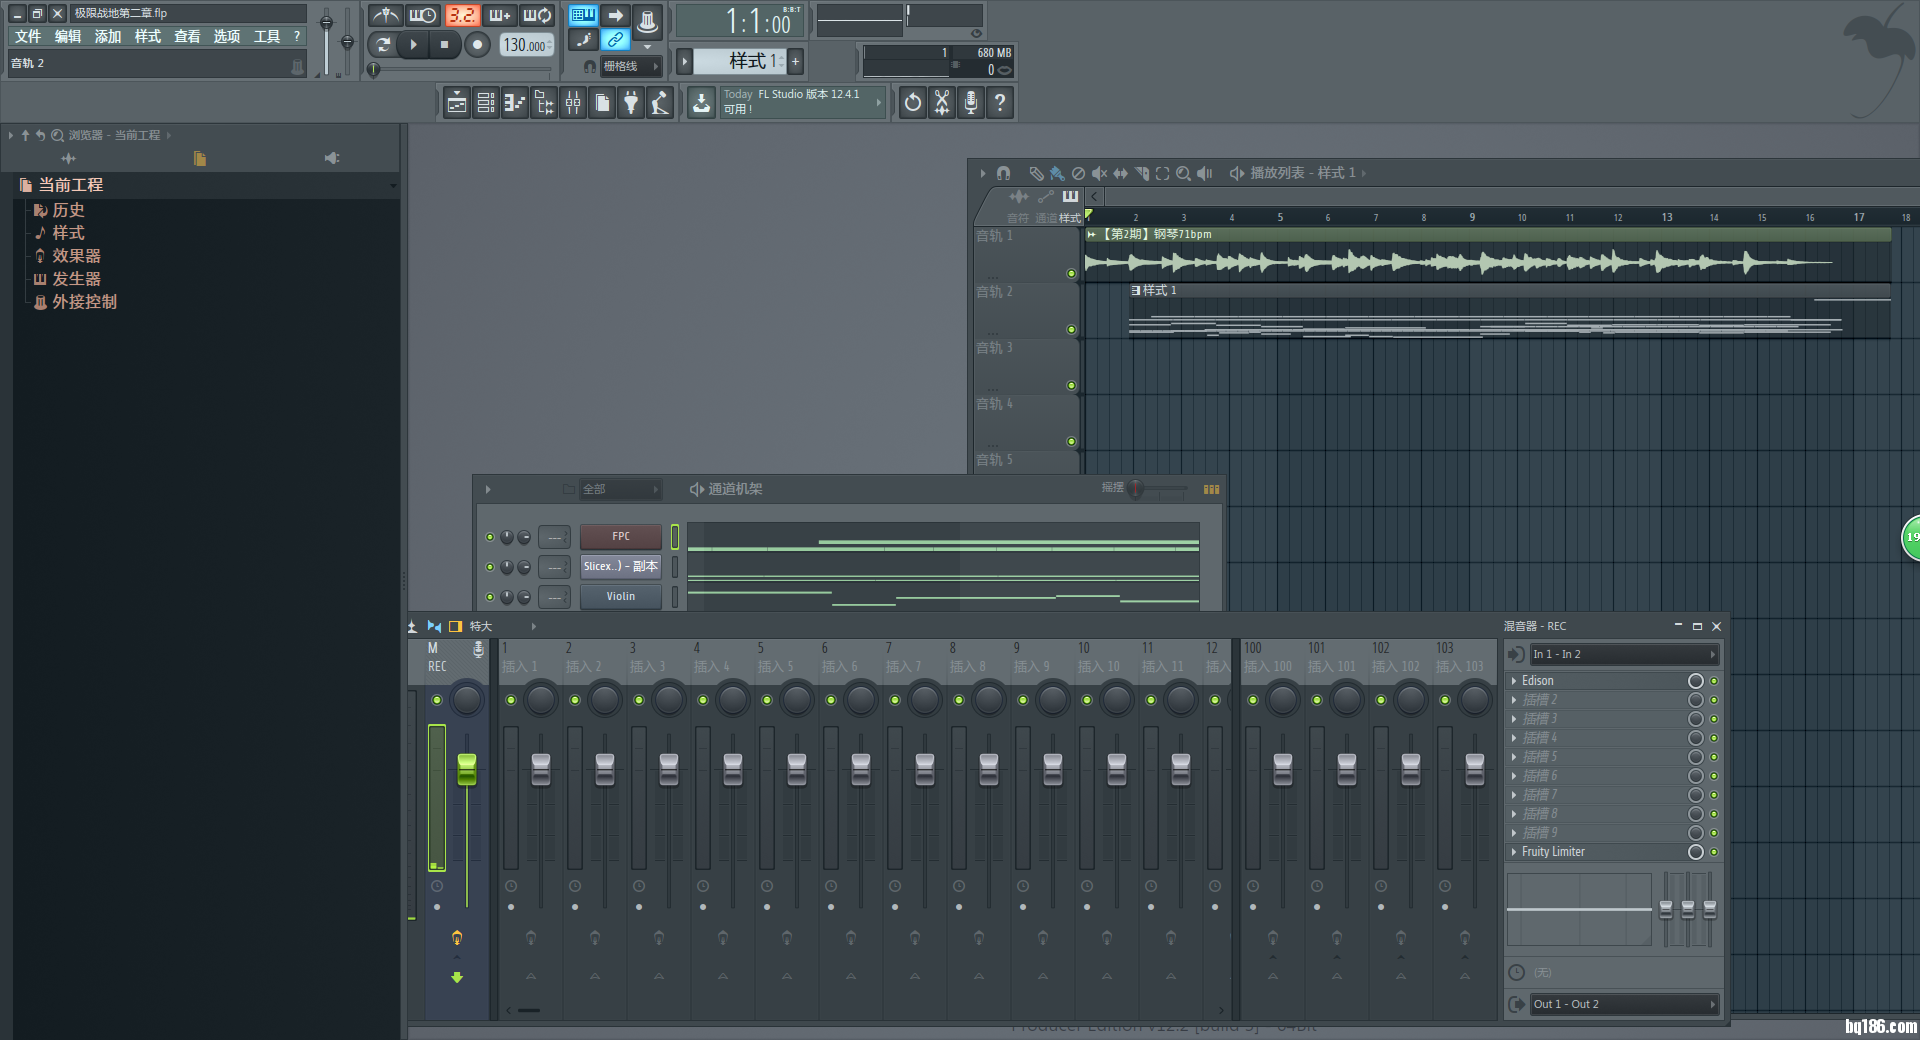Click the FPC channel button

621,537
